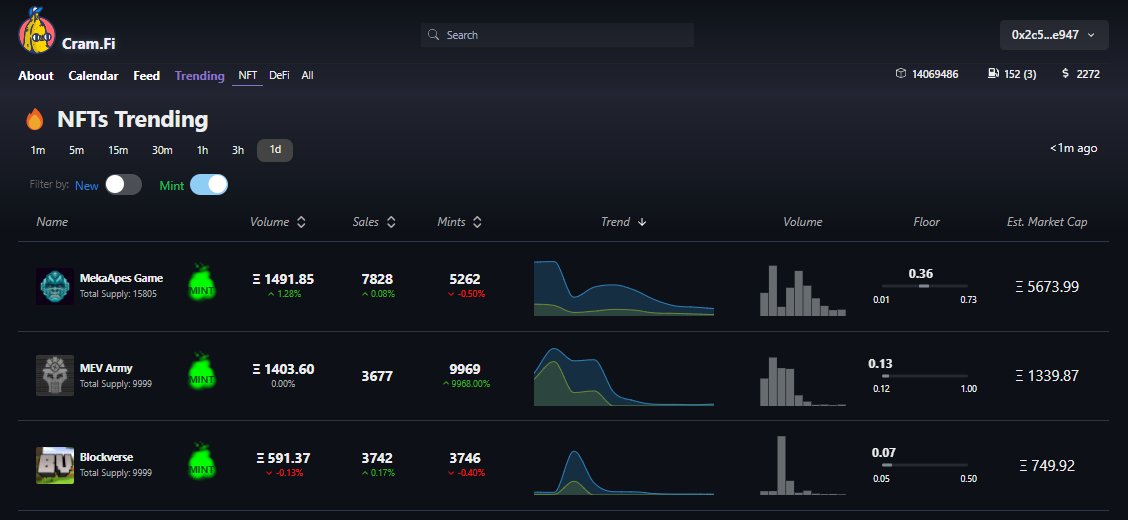Click the <1m ago update label
This screenshot has height=520, width=1128.
[x=1073, y=148]
